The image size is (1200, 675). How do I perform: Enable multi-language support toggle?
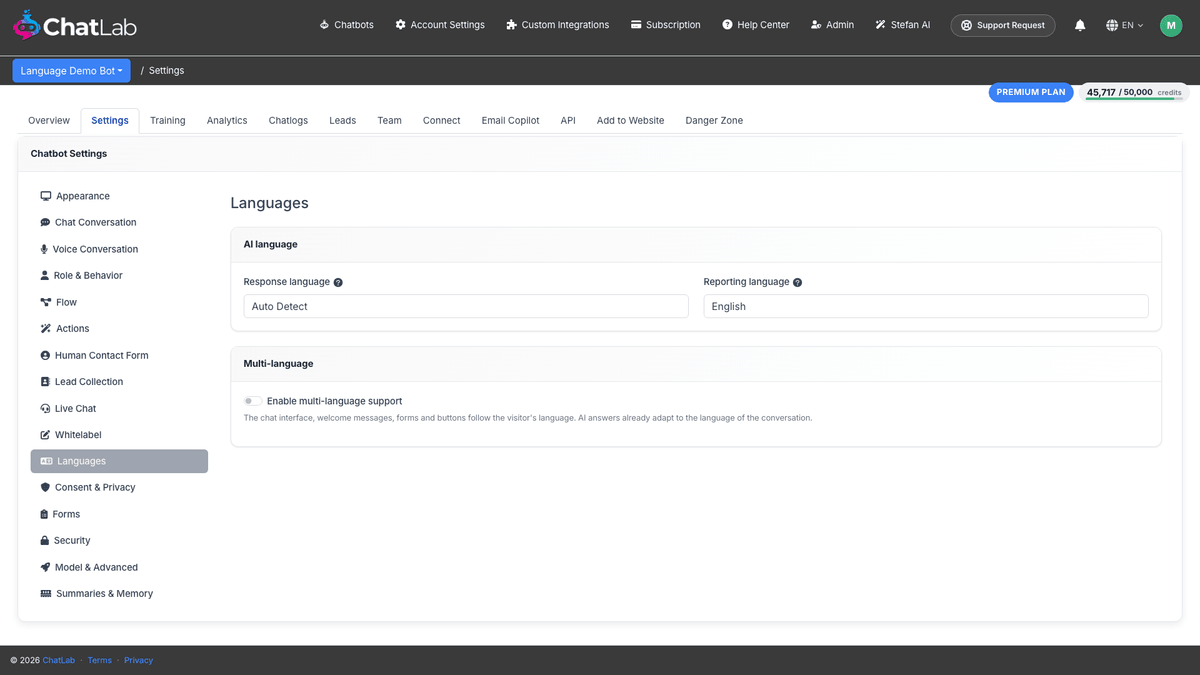pyautogui.click(x=253, y=401)
